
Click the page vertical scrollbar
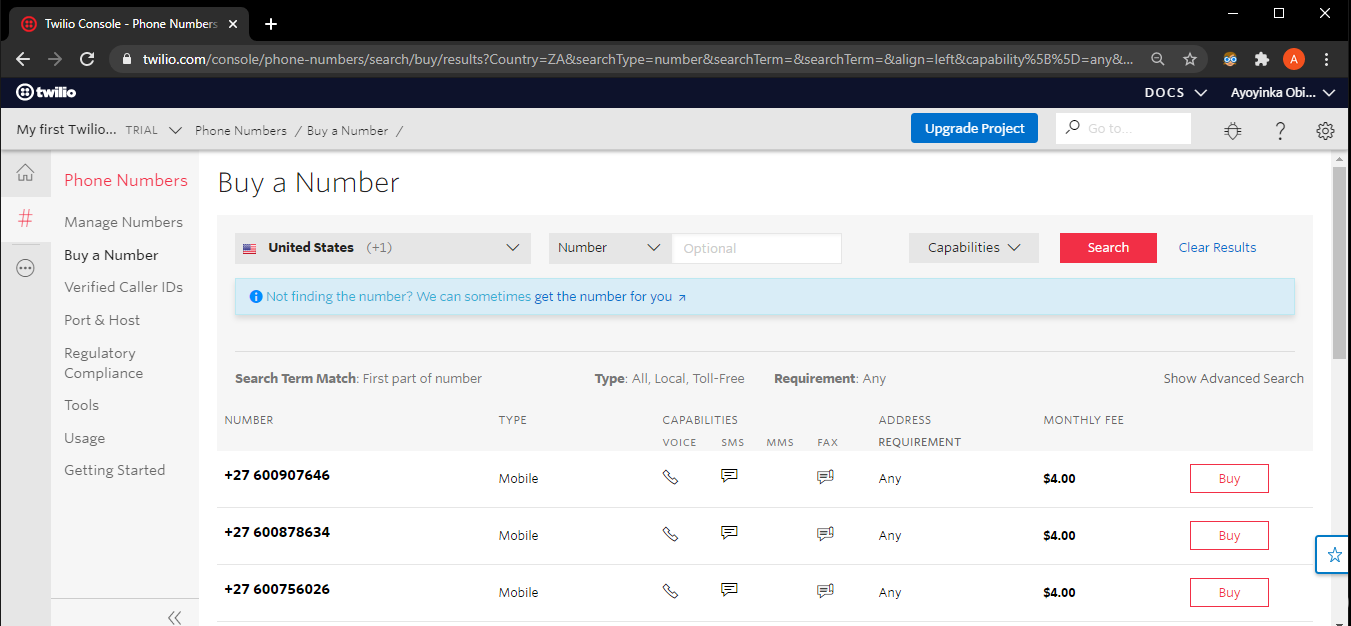1339,263
